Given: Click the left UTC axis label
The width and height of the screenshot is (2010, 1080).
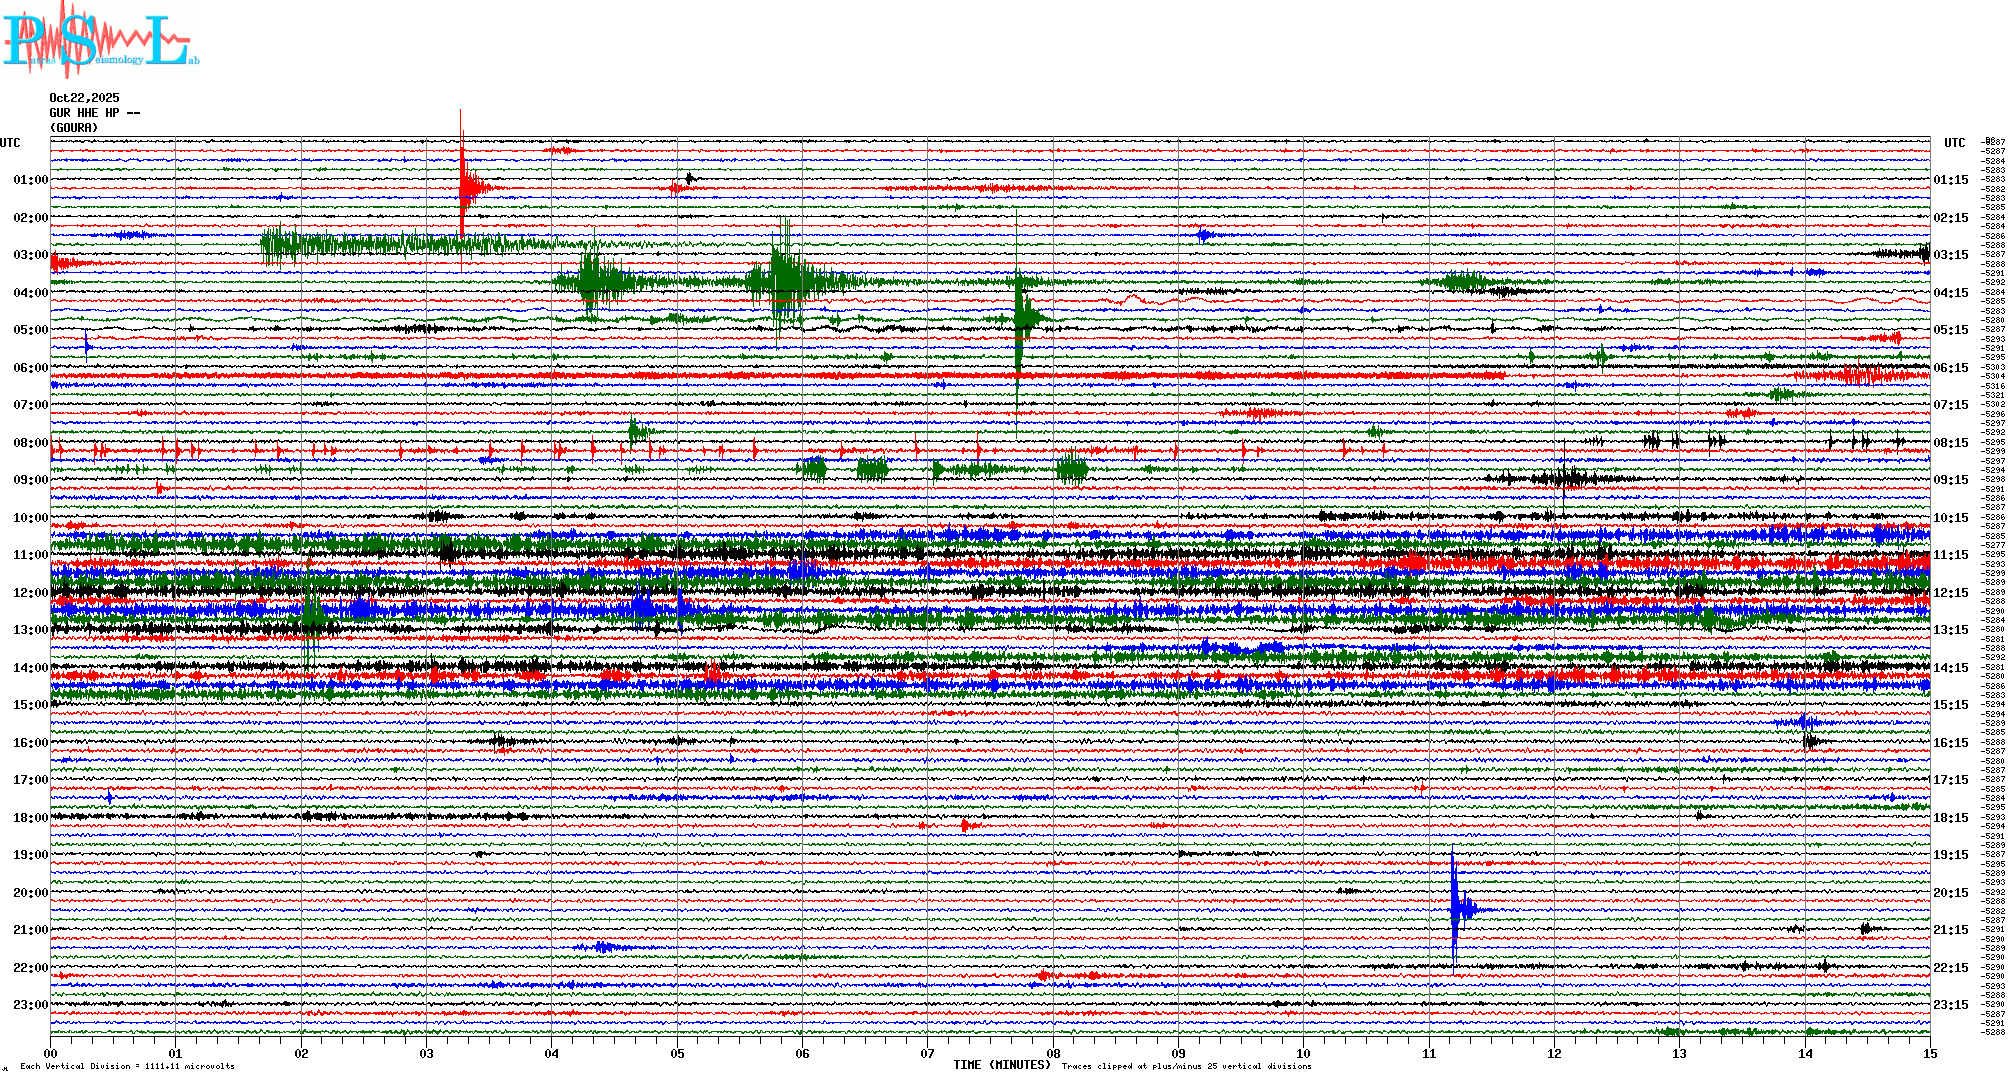Looking at the screenshot, I should (10, 143).
